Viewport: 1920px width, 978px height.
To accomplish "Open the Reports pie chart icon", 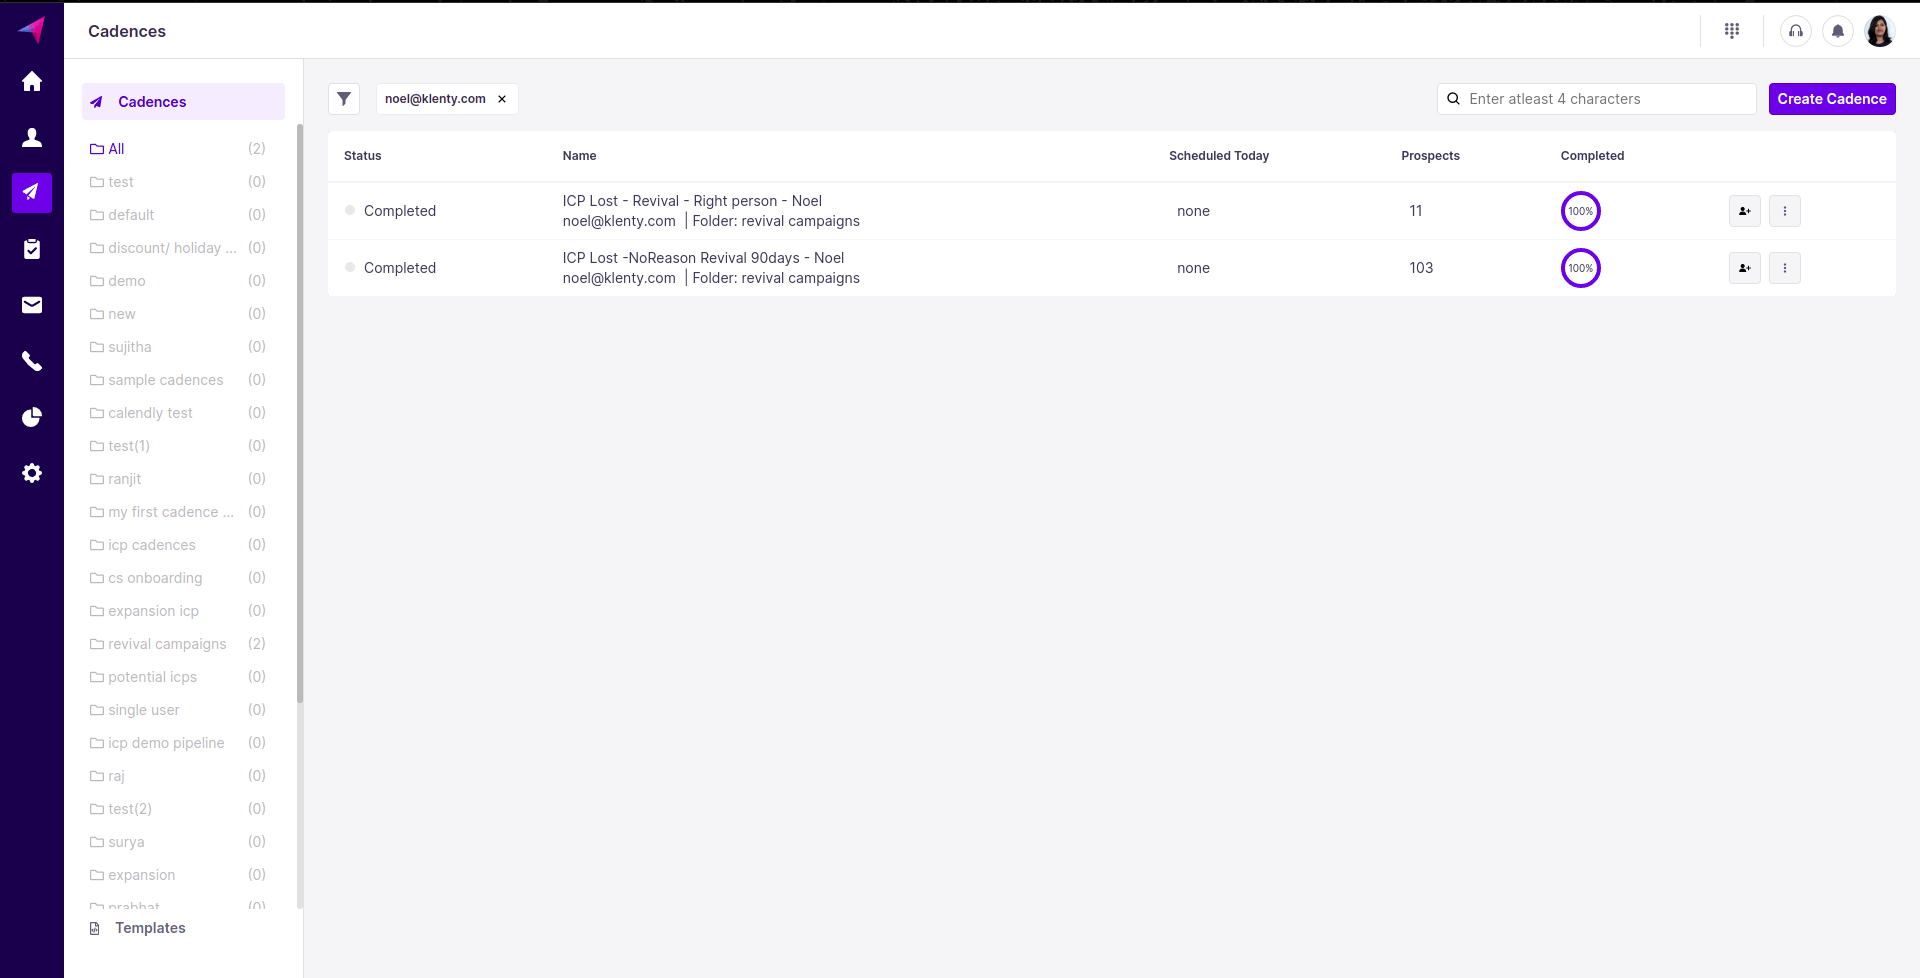I will pyautogui.click(x=32, y=417).
